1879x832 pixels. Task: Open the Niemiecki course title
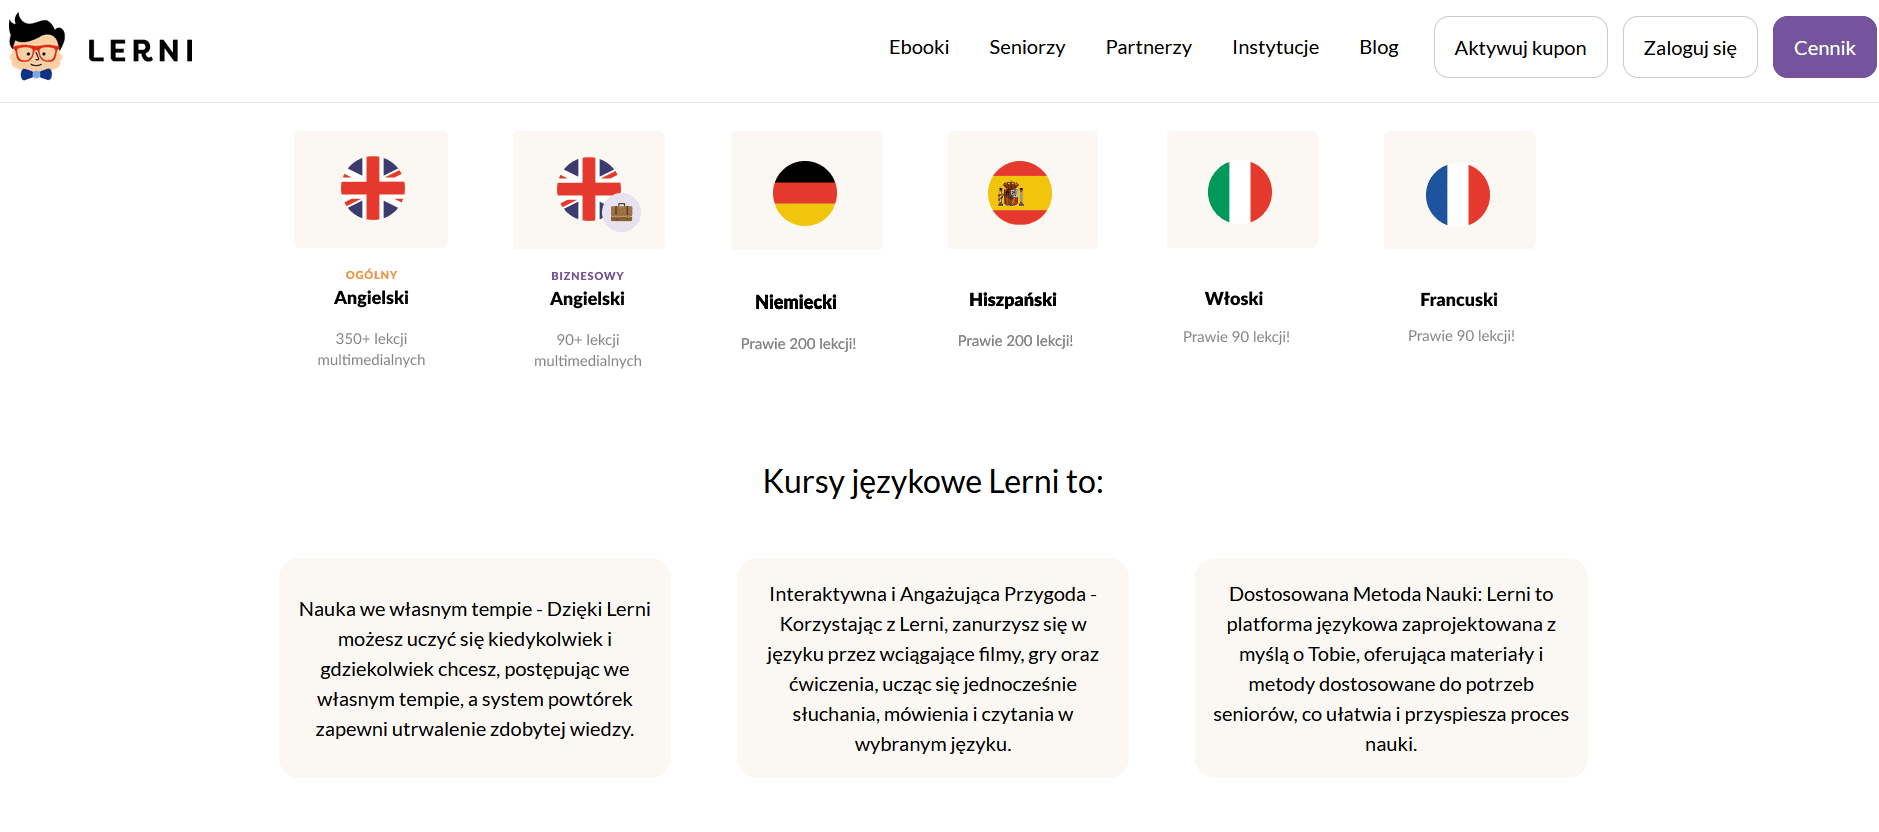tap(796, 302)
